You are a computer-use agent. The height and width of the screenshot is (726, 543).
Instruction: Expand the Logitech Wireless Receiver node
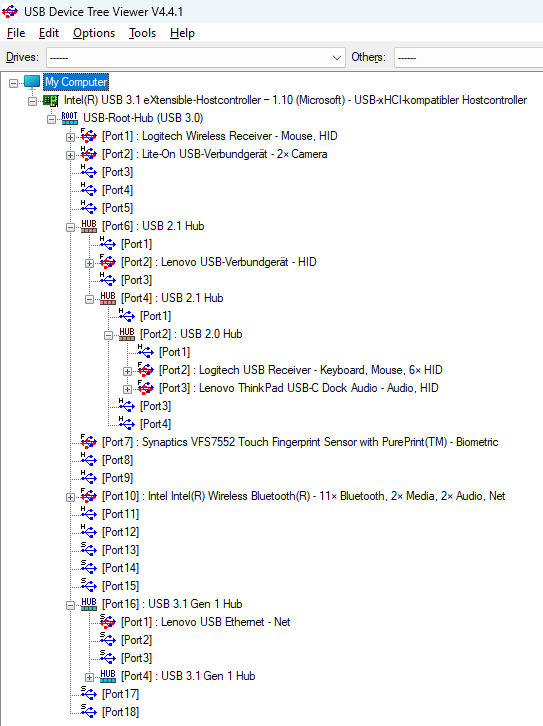(x=70, y=138)
